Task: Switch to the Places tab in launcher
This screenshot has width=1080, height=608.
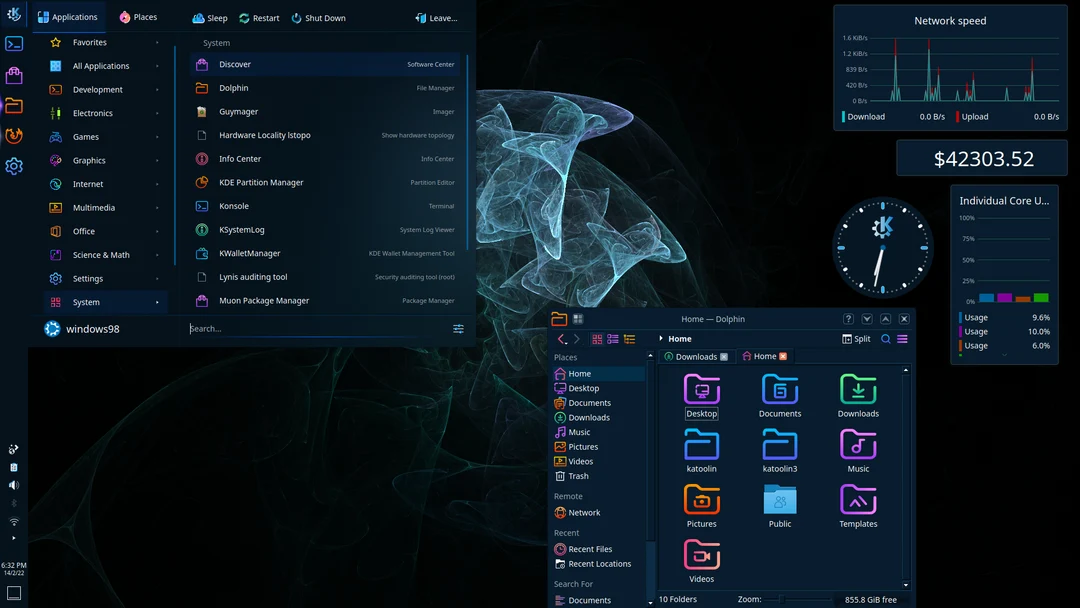Action: coord(136,16)
